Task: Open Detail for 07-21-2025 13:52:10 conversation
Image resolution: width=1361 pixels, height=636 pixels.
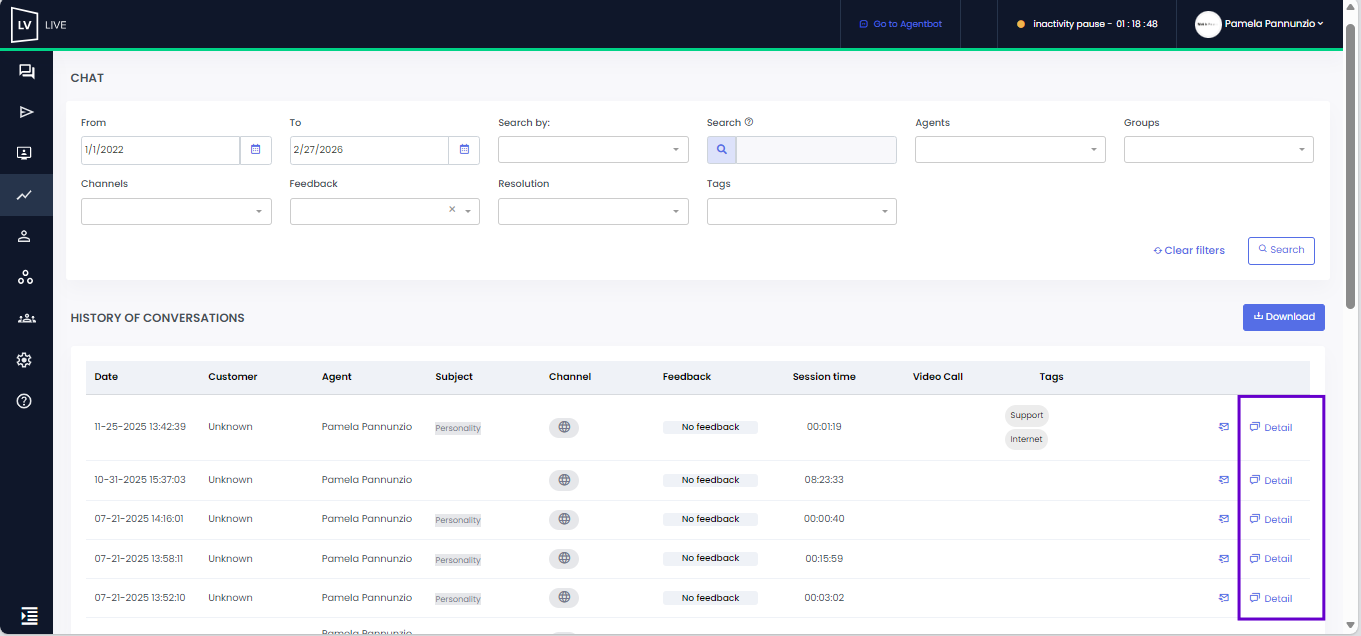Action: pos(1271,598)
